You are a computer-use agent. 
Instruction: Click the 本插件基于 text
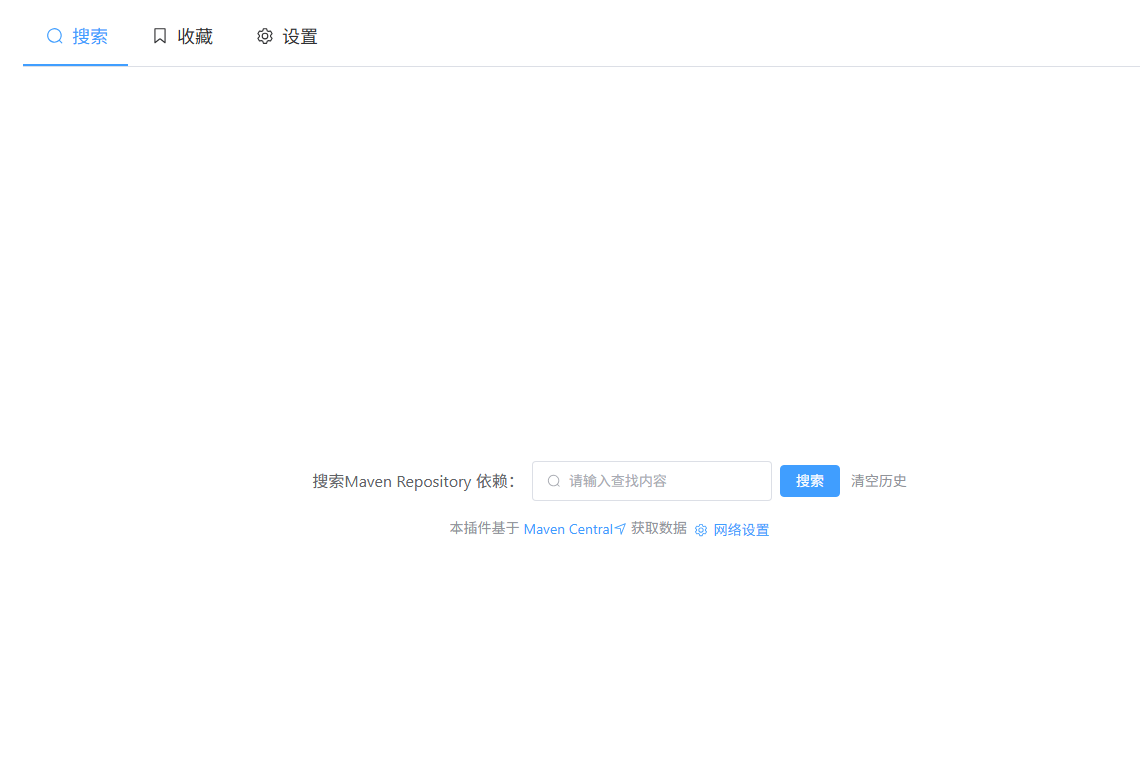pos(484,529)
